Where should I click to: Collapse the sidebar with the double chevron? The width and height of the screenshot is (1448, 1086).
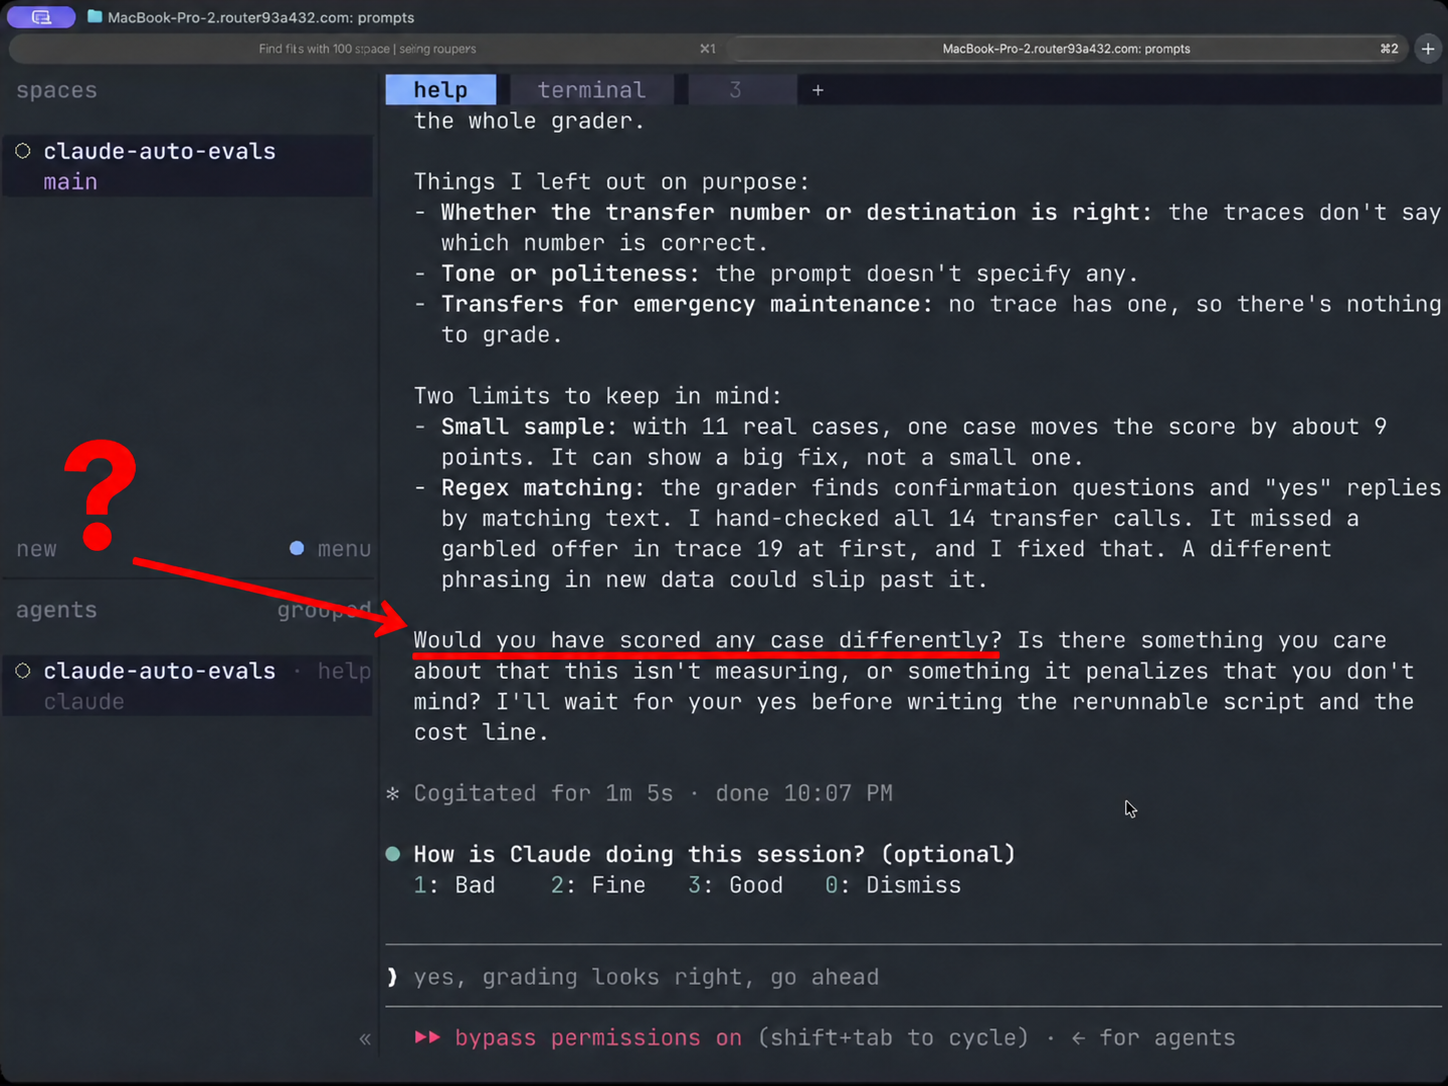pos(365,1039)
